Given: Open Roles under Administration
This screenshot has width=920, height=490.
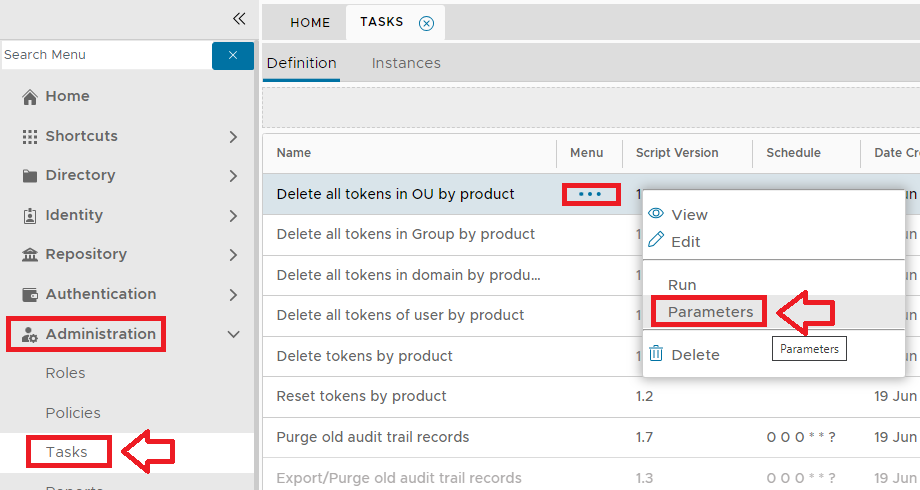Looking at the screenshot, I should (x=65, y=373).
